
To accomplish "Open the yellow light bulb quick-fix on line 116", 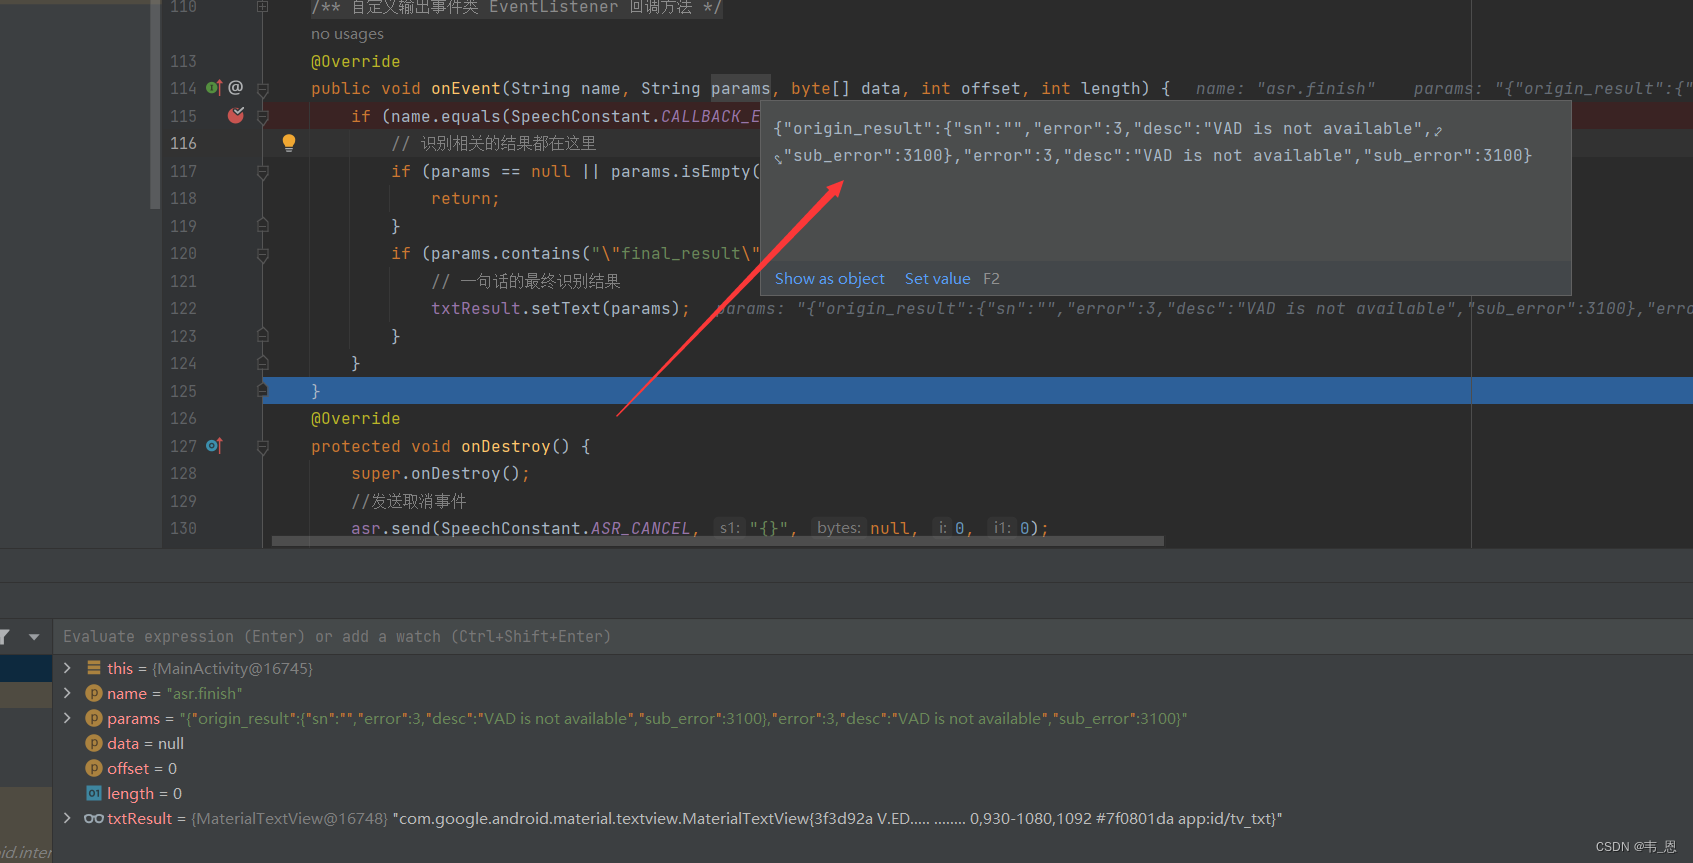I will pos(289,143).
